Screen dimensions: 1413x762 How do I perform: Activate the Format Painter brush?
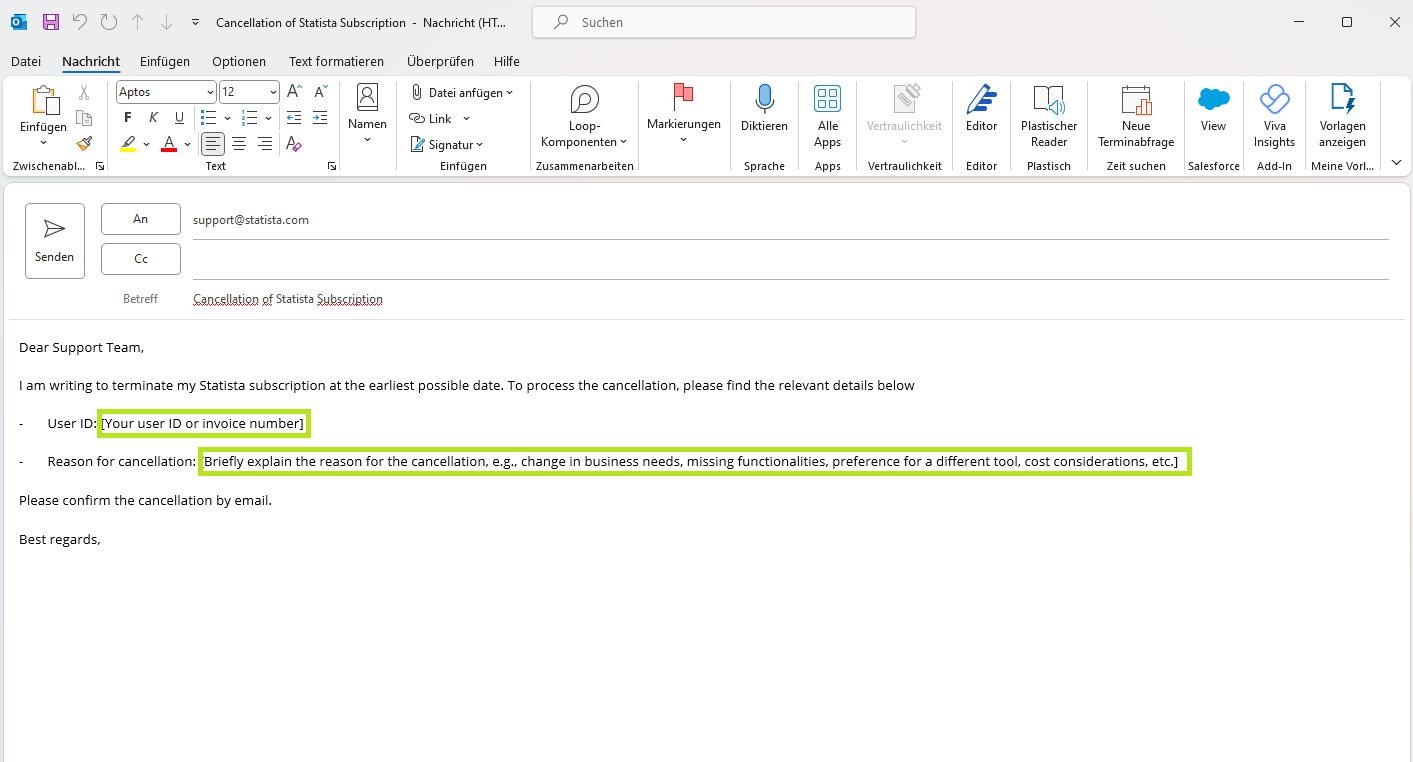click(84, 144)
